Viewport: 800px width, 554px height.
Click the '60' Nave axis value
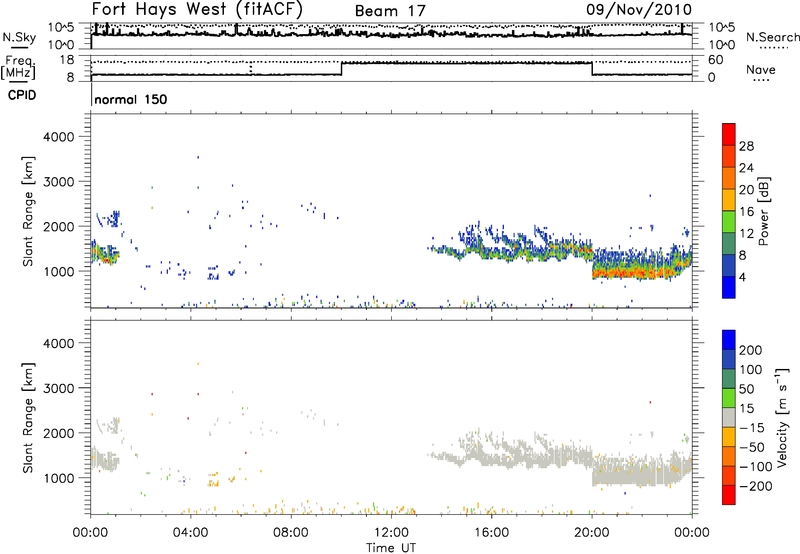coord(715,60)
